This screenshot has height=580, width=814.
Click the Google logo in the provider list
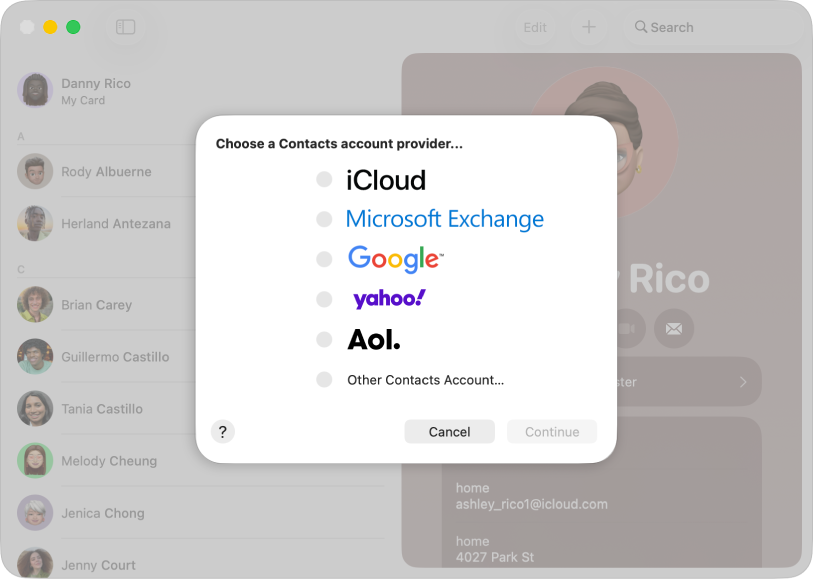pyautogui.click(x=394, y=259)
